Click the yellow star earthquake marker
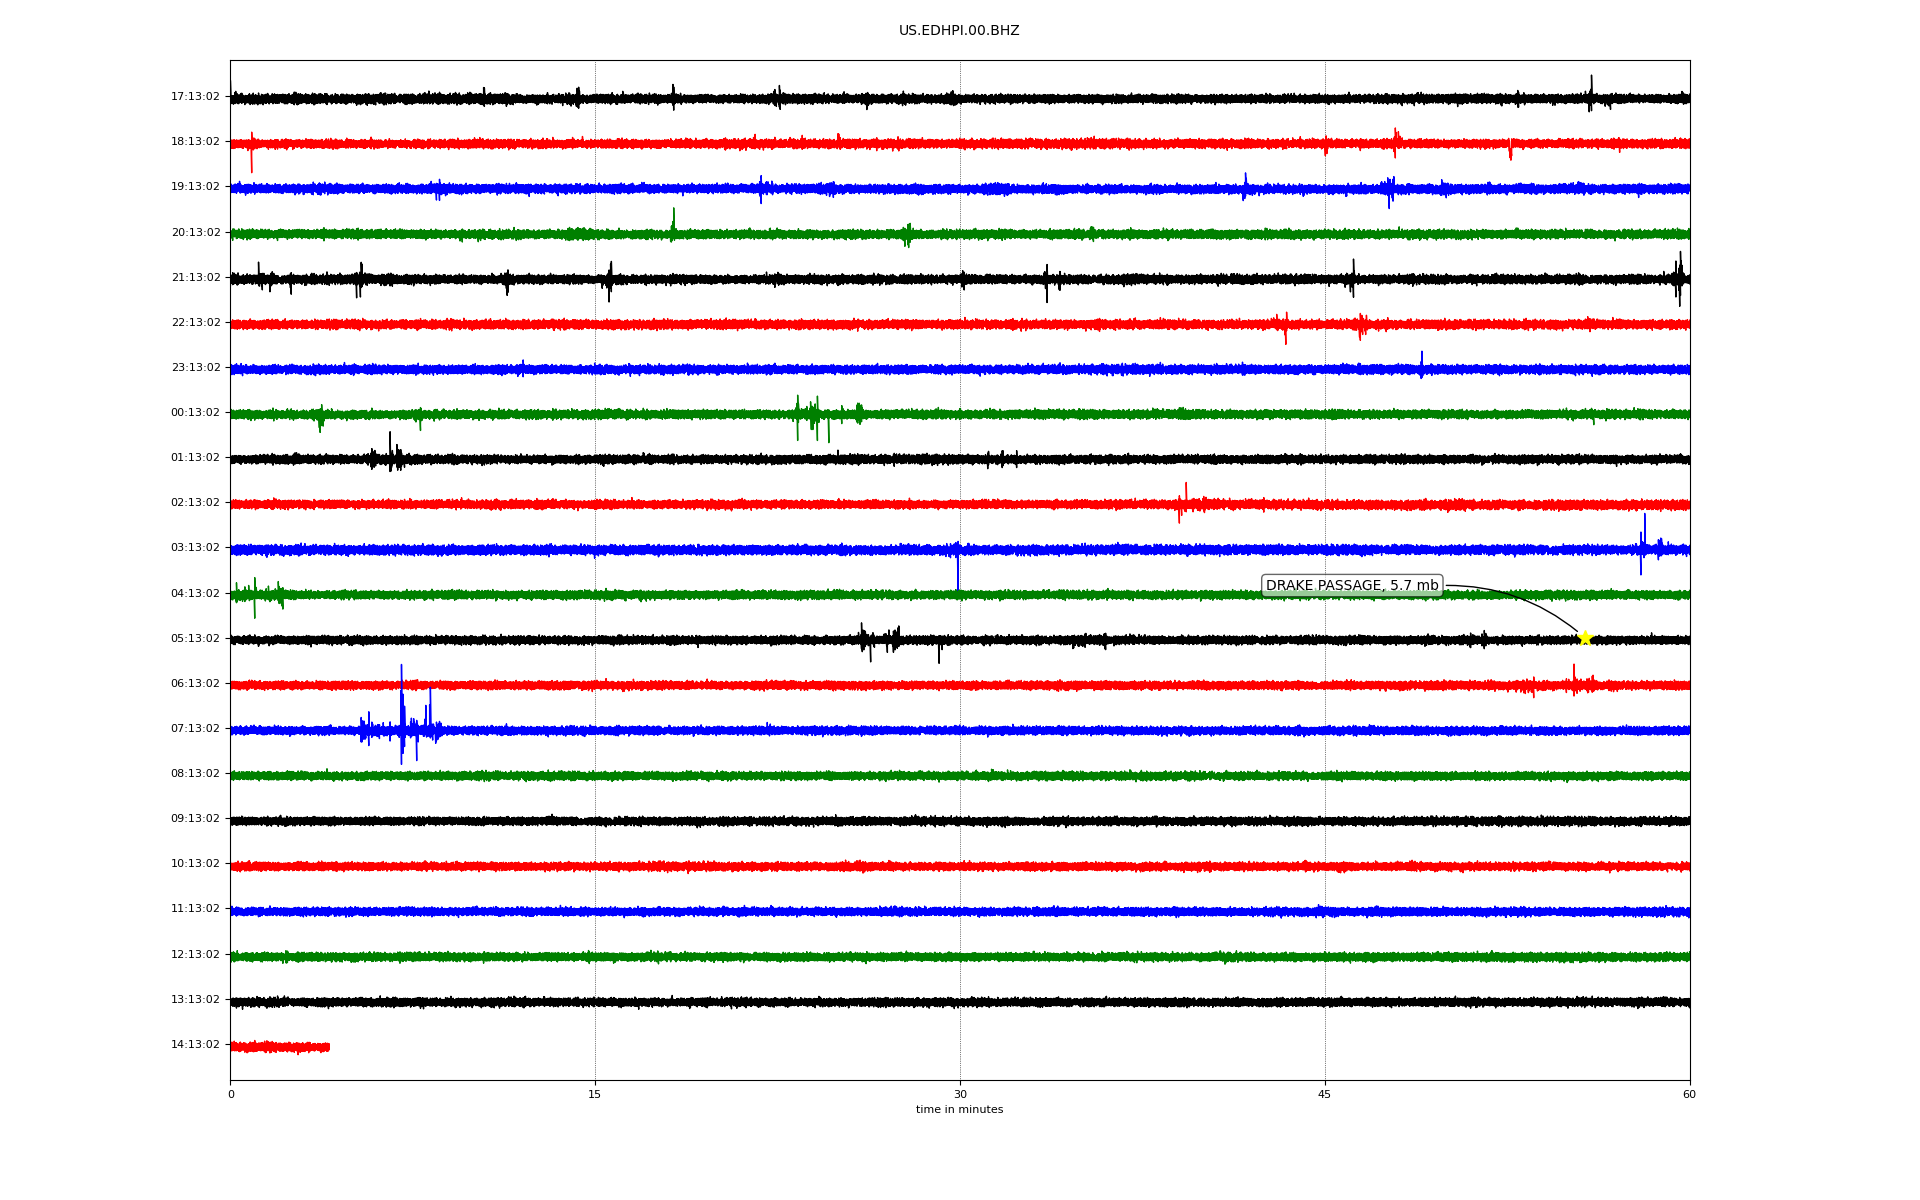The height and width of the screenshot is (1200, 1920). pos(1585,638)
